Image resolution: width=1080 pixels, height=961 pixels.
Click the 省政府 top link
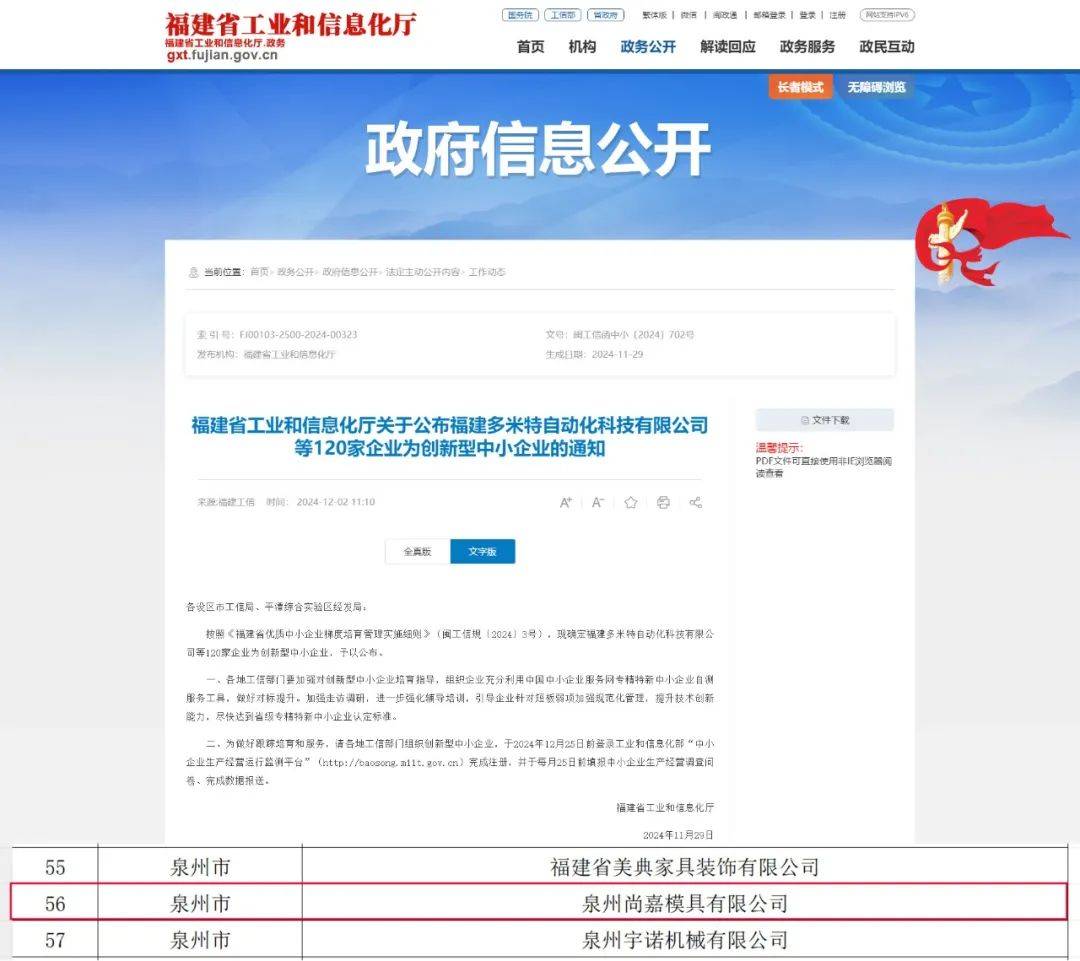click(x=605, y=15)
